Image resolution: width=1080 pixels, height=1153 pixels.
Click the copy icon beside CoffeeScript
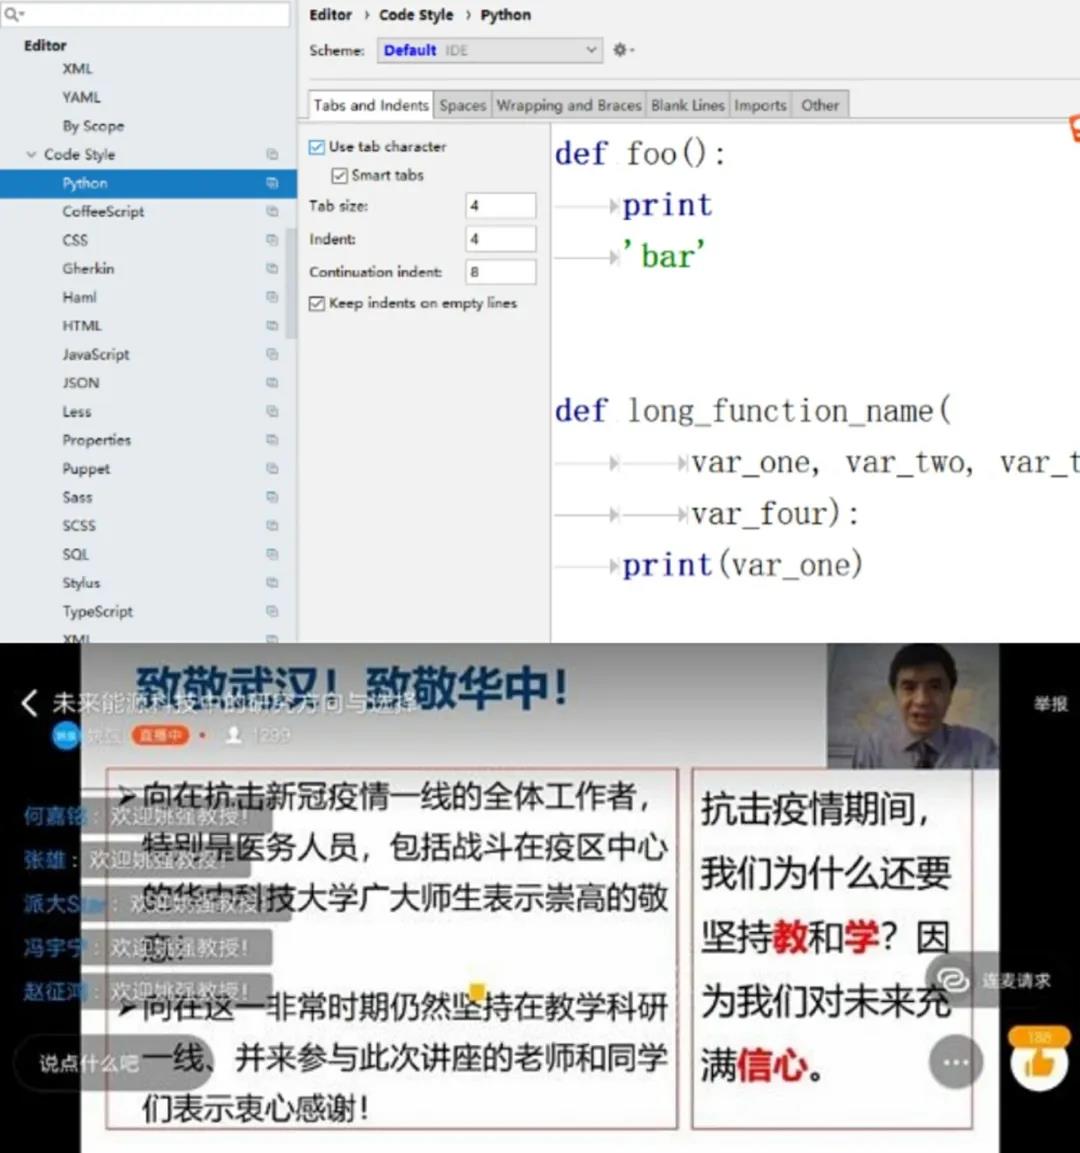tap(271, 212)
